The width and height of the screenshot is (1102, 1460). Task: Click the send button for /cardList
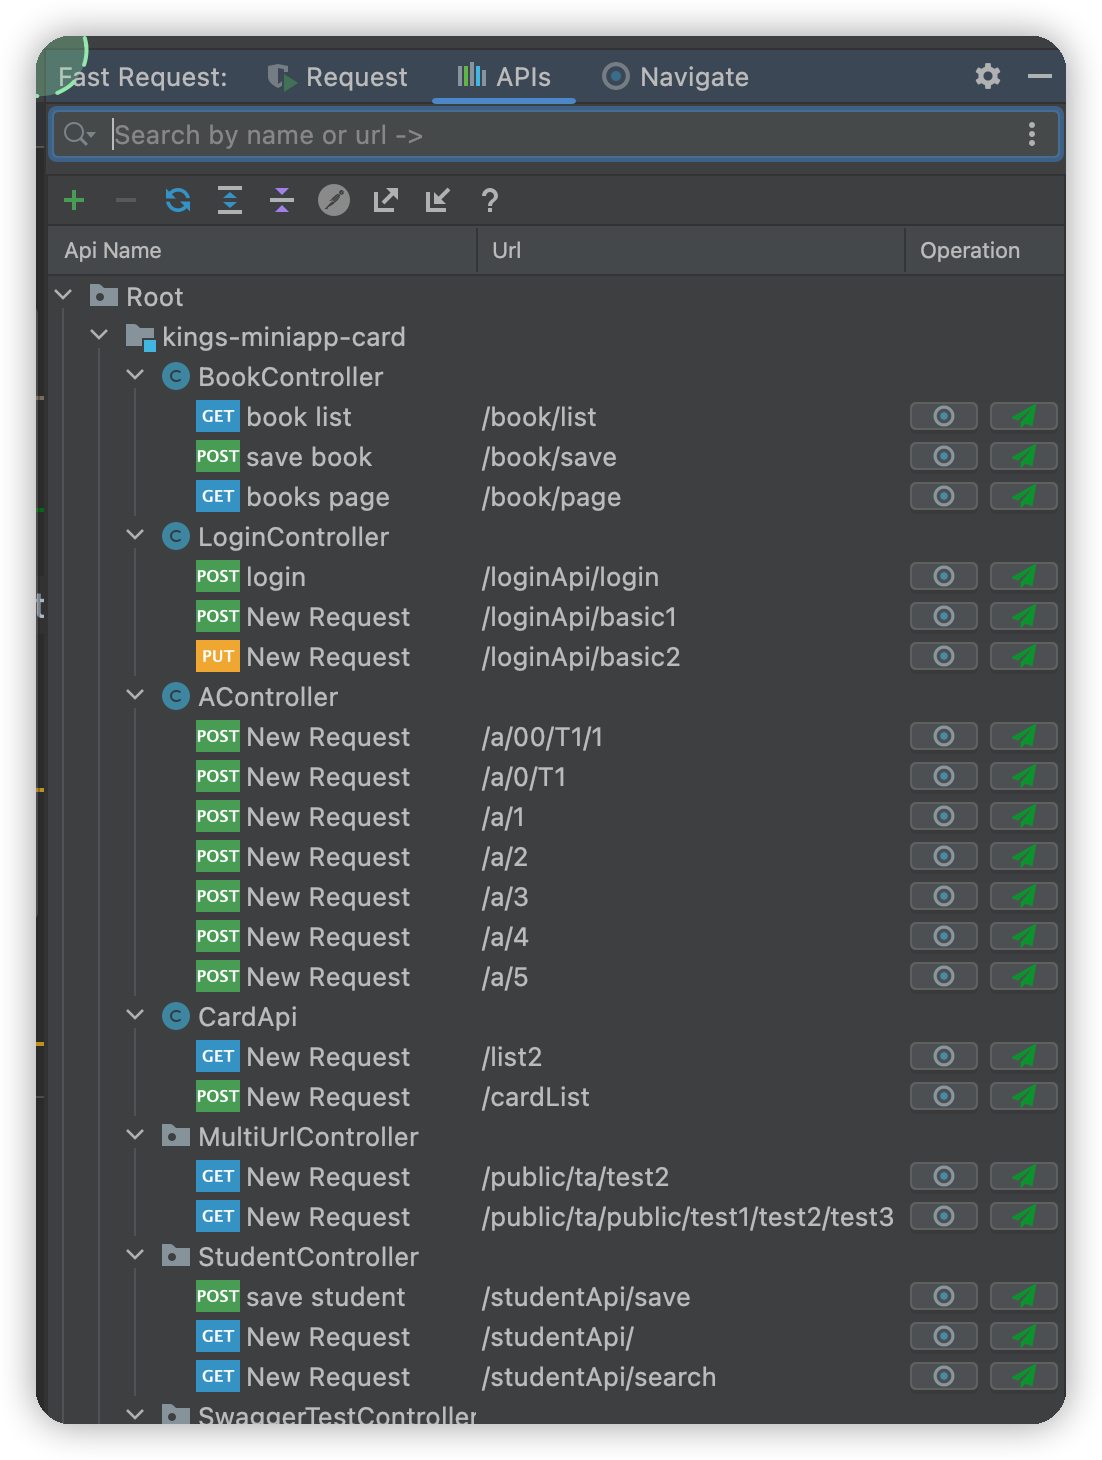pyautogui.click(x=1023, y=1096)
